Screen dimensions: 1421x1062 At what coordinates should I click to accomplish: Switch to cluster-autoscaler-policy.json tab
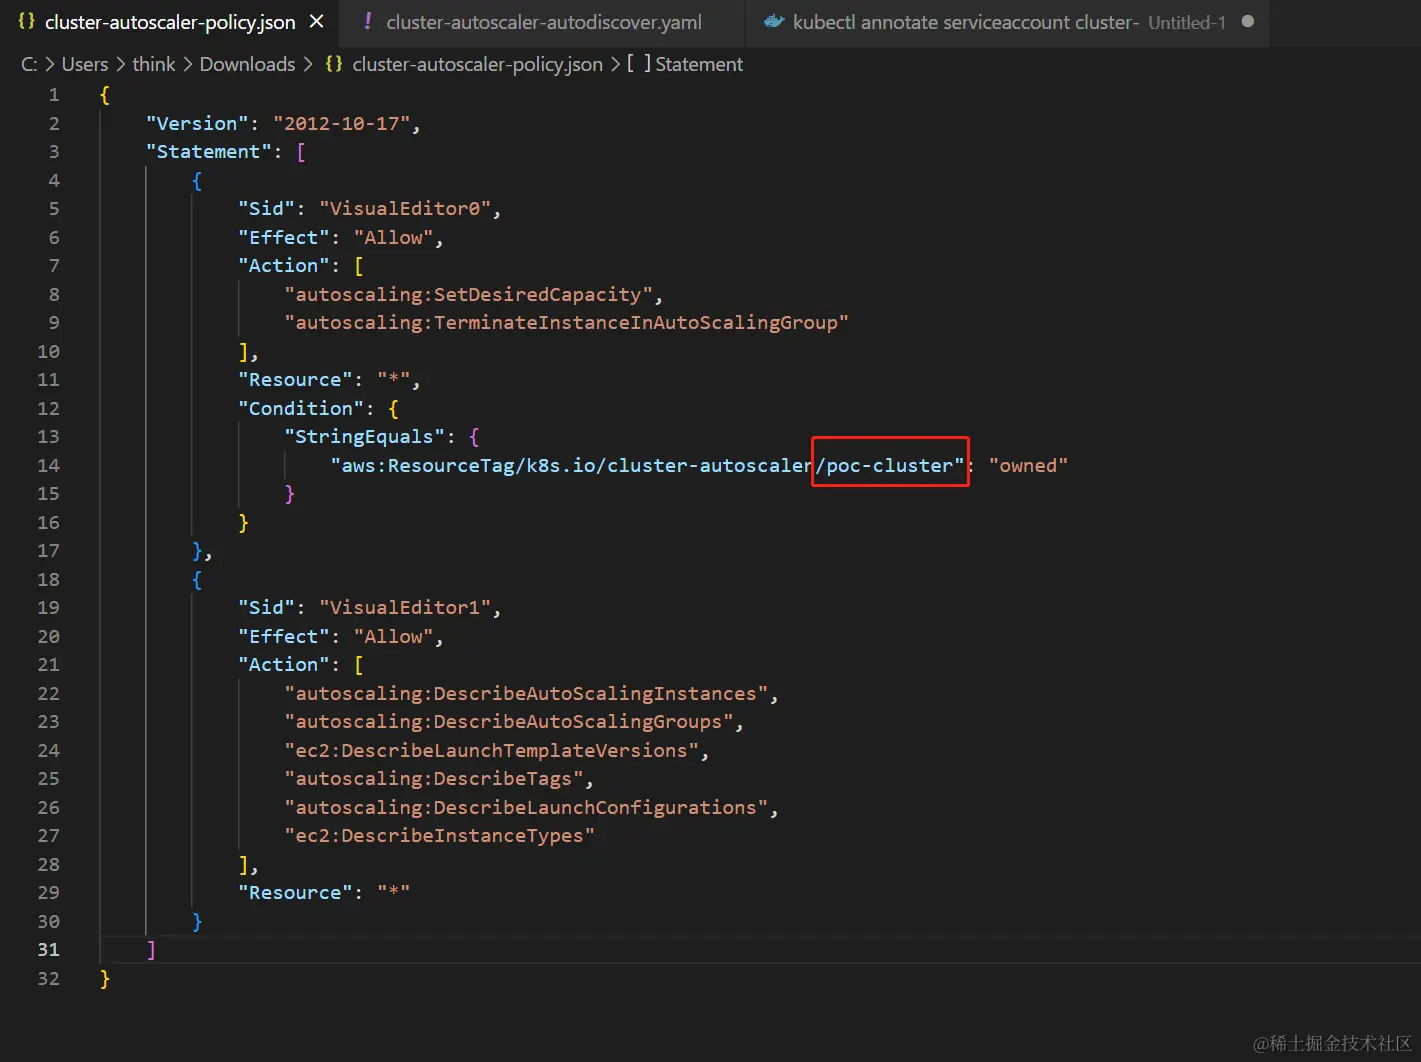(170, 22)
